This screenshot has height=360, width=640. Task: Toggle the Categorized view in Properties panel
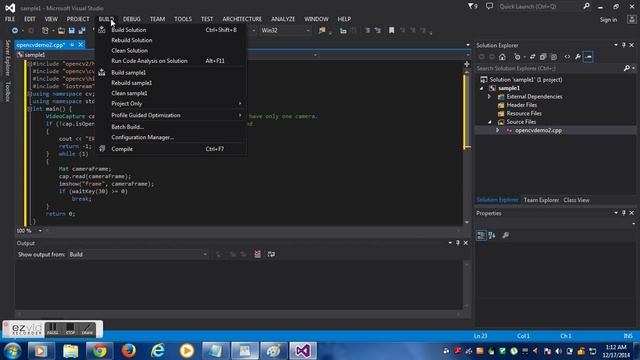(x=481, y=236)
